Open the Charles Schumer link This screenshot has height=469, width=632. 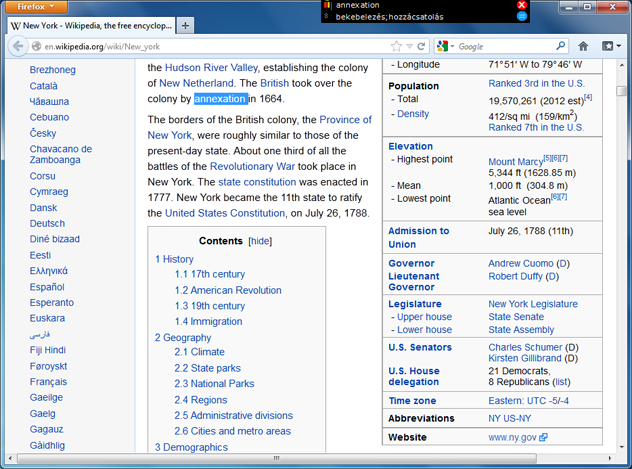click(x=525, y=347)
